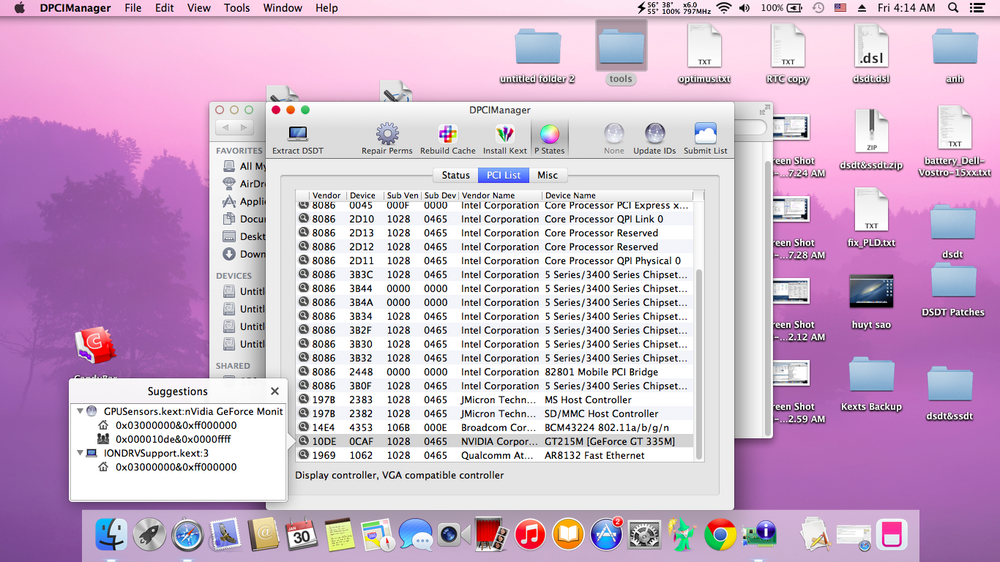The height and width of the screenshot is (562, 1000).
Task: Sort by the Device Name column header
Action: coord(616,195)
